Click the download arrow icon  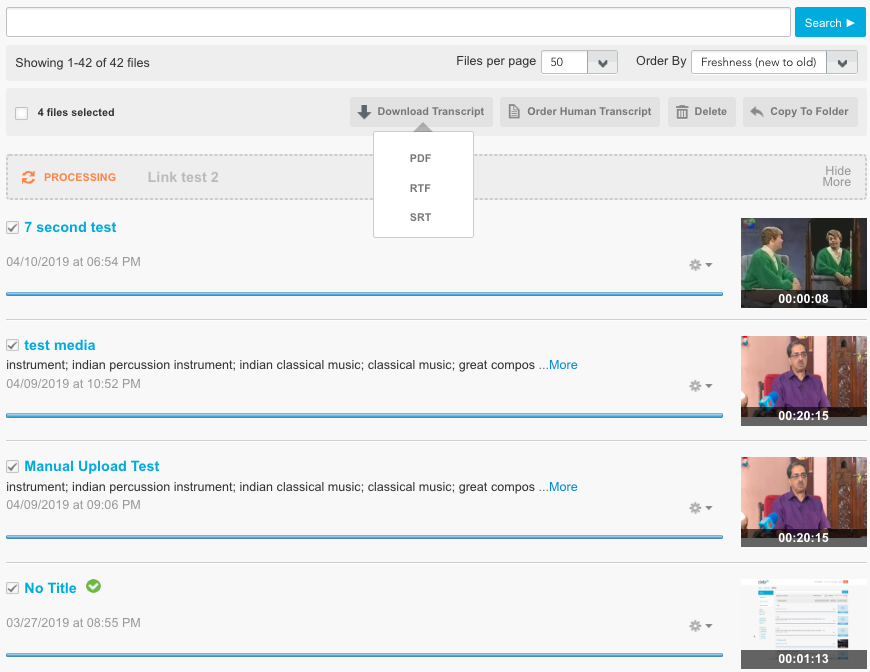(x=364, y=112)
